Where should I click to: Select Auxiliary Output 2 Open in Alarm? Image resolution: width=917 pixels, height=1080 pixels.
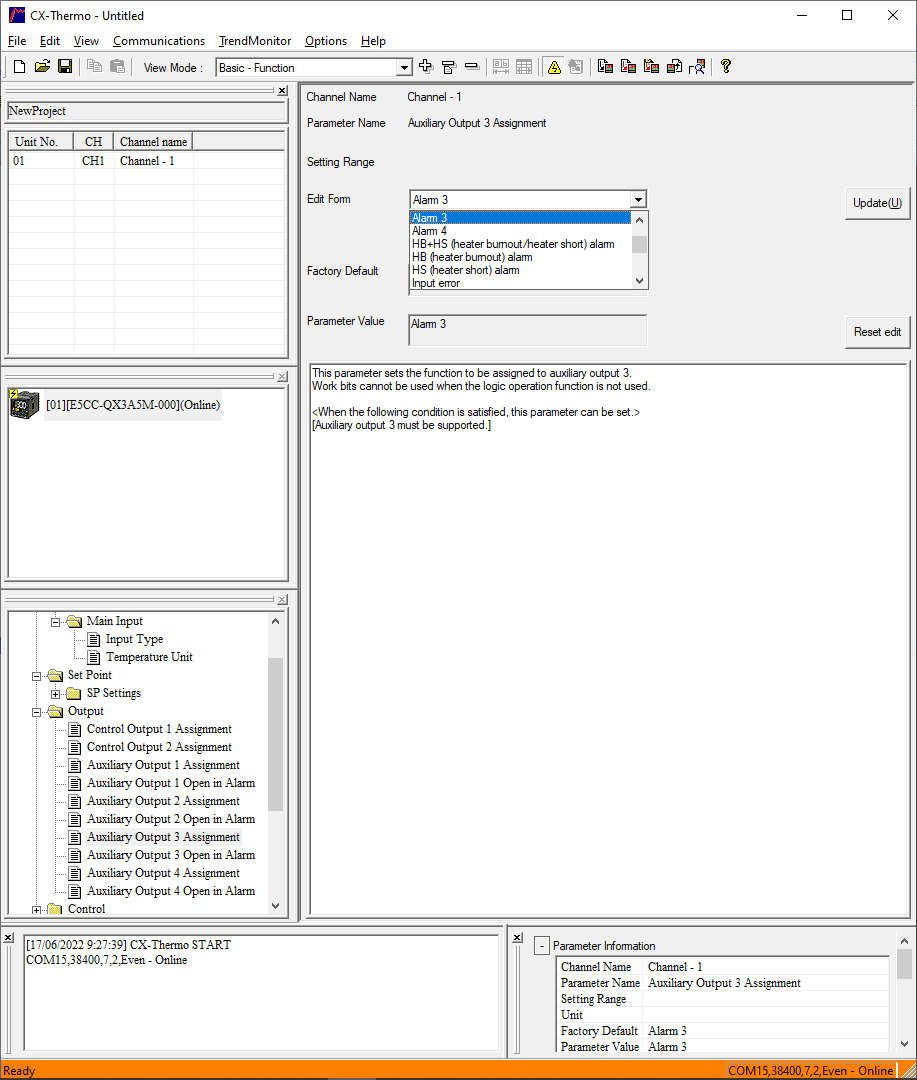point(171,819)
